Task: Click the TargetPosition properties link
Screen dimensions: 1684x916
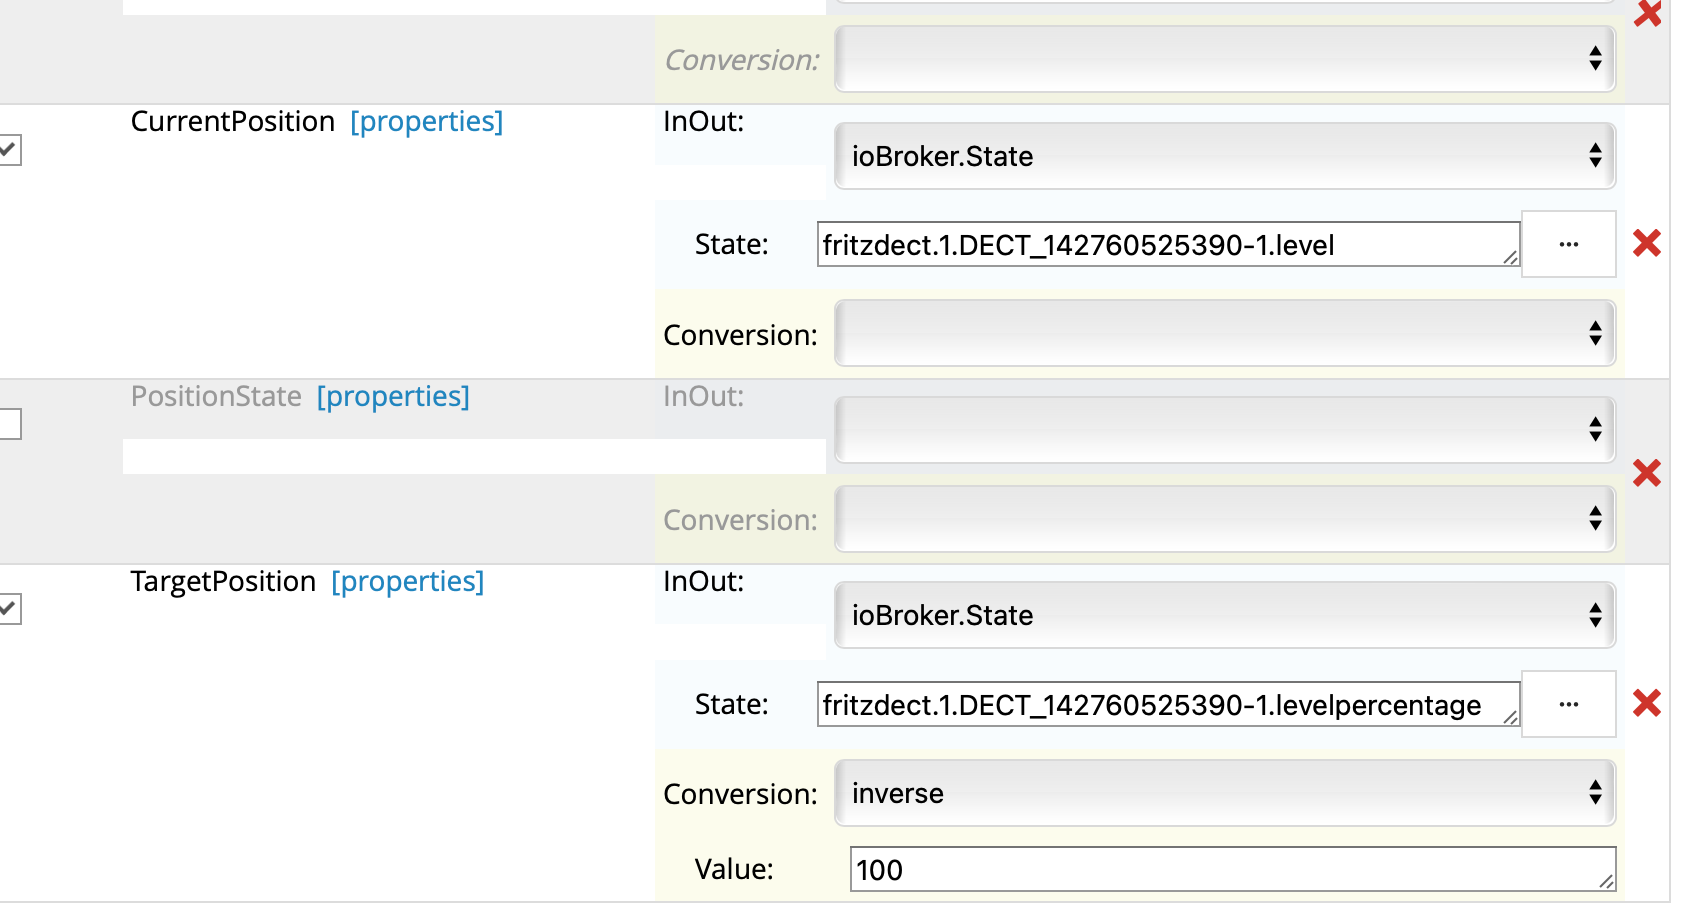Action: click(407, 582)
